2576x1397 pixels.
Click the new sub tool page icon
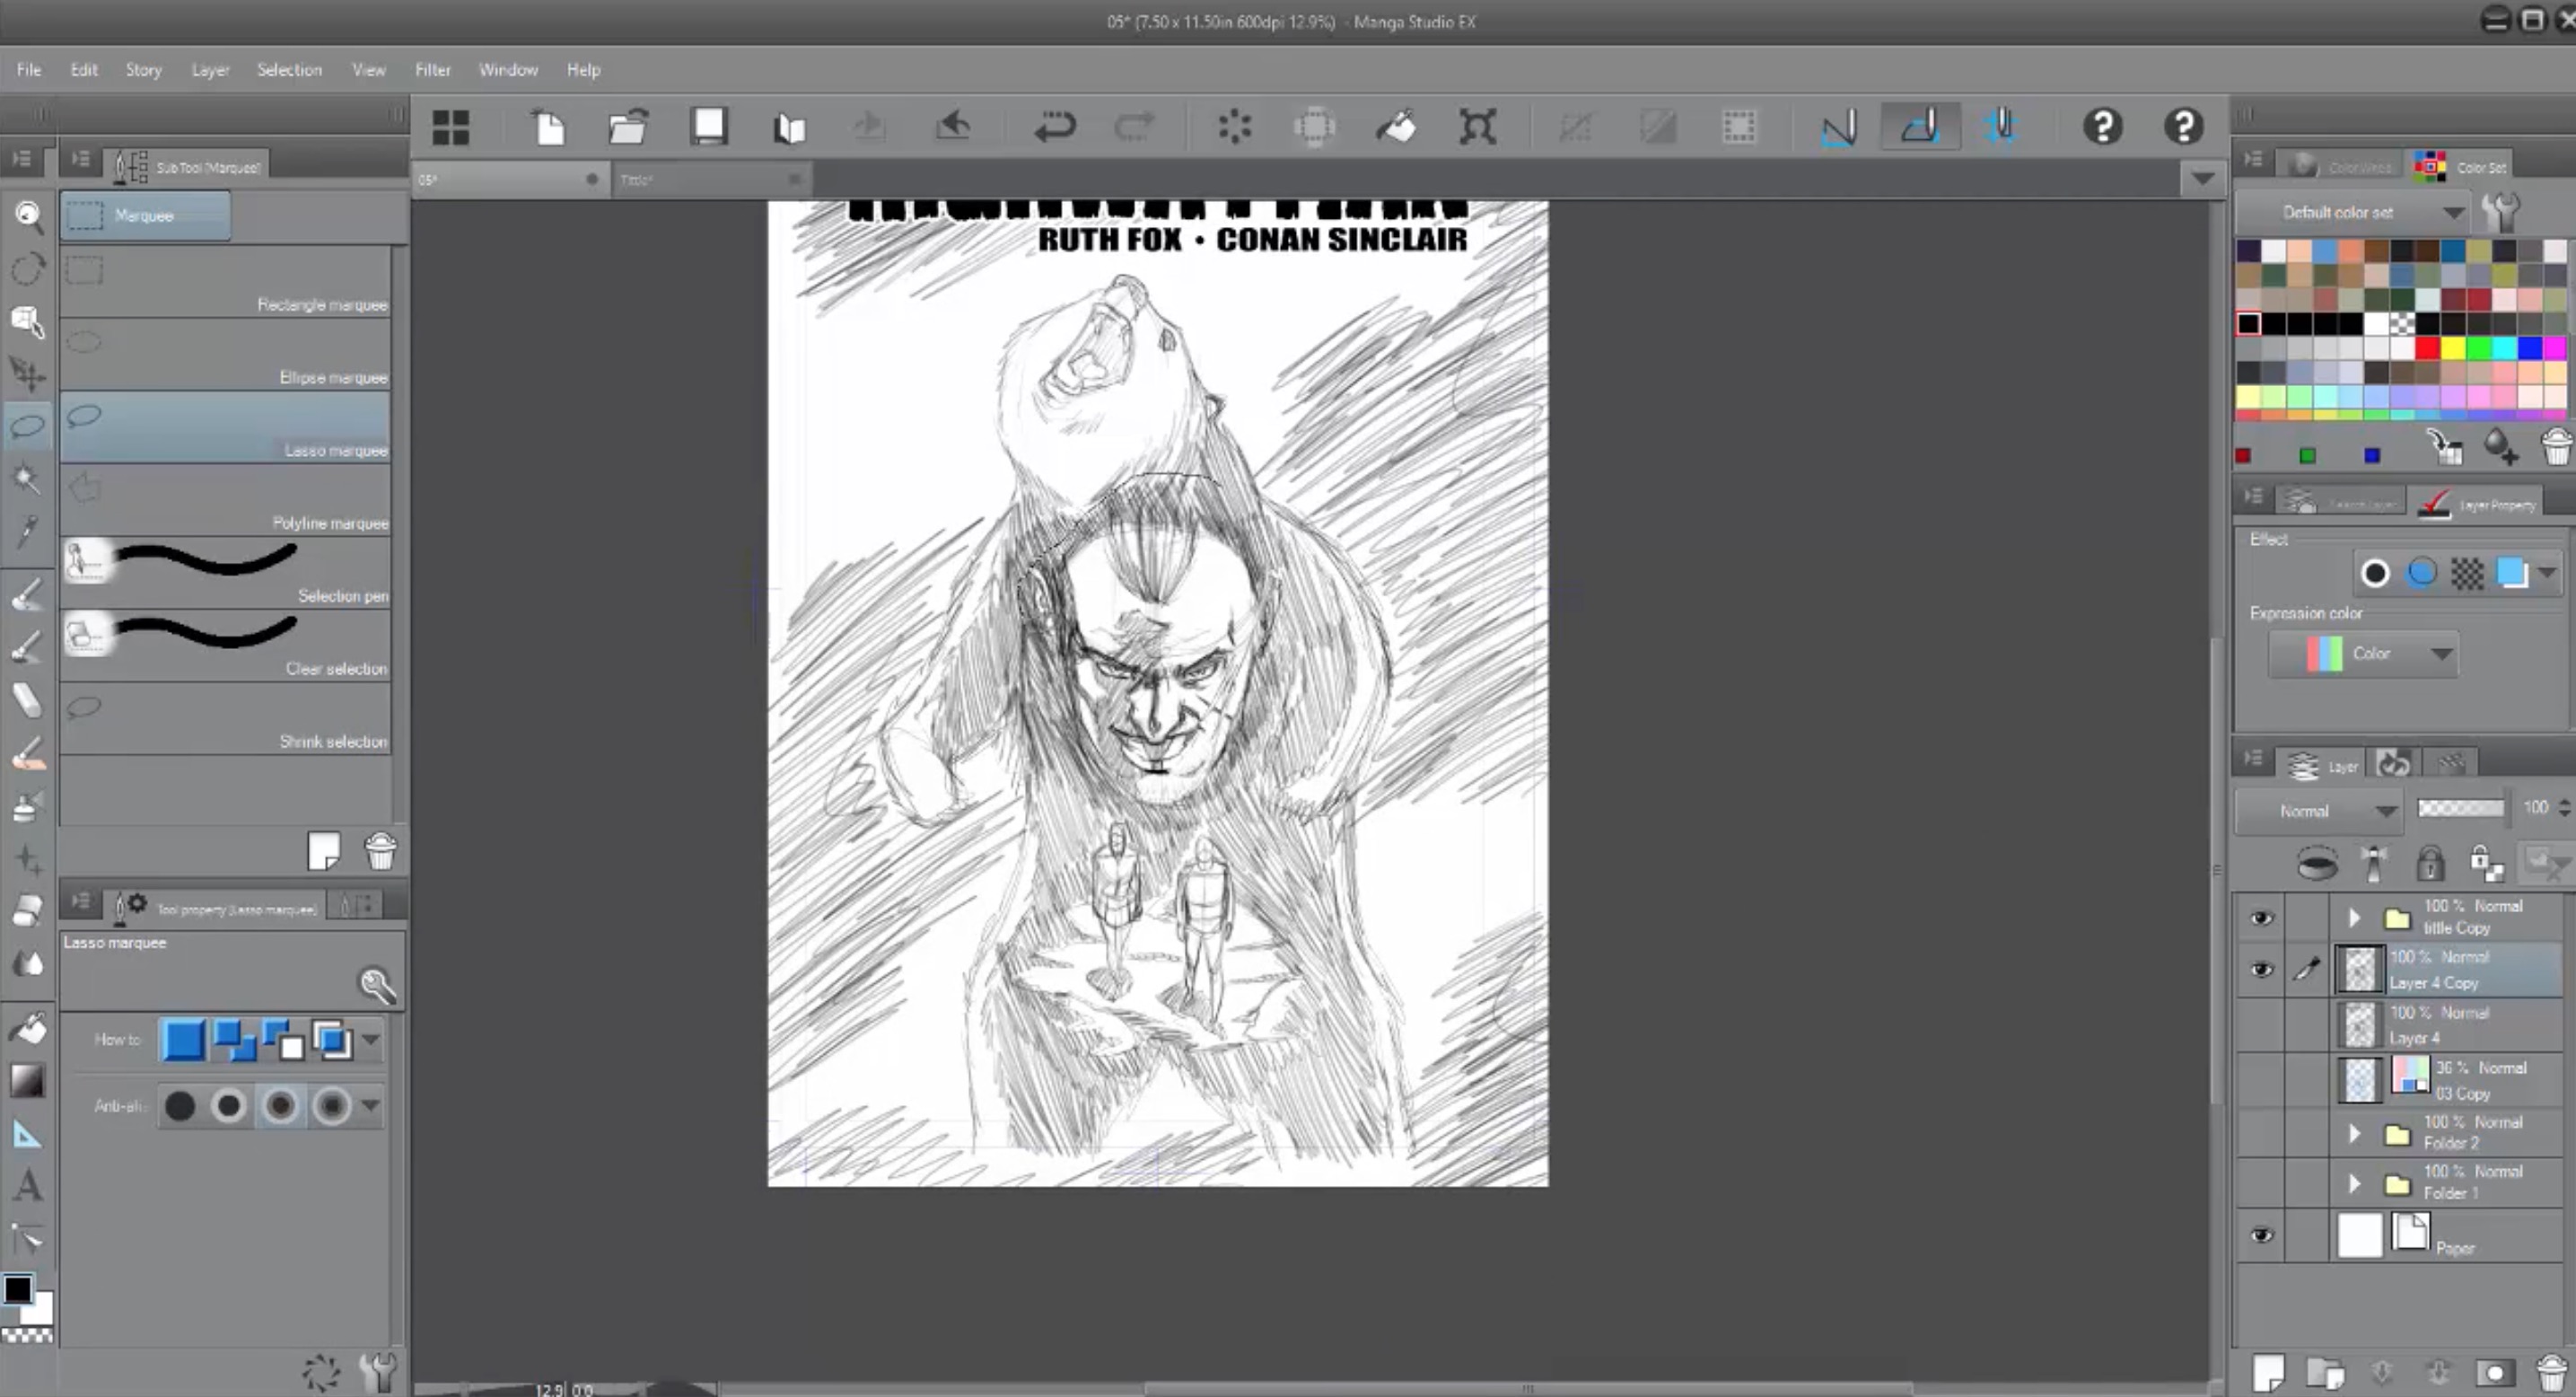coord(323,852)
